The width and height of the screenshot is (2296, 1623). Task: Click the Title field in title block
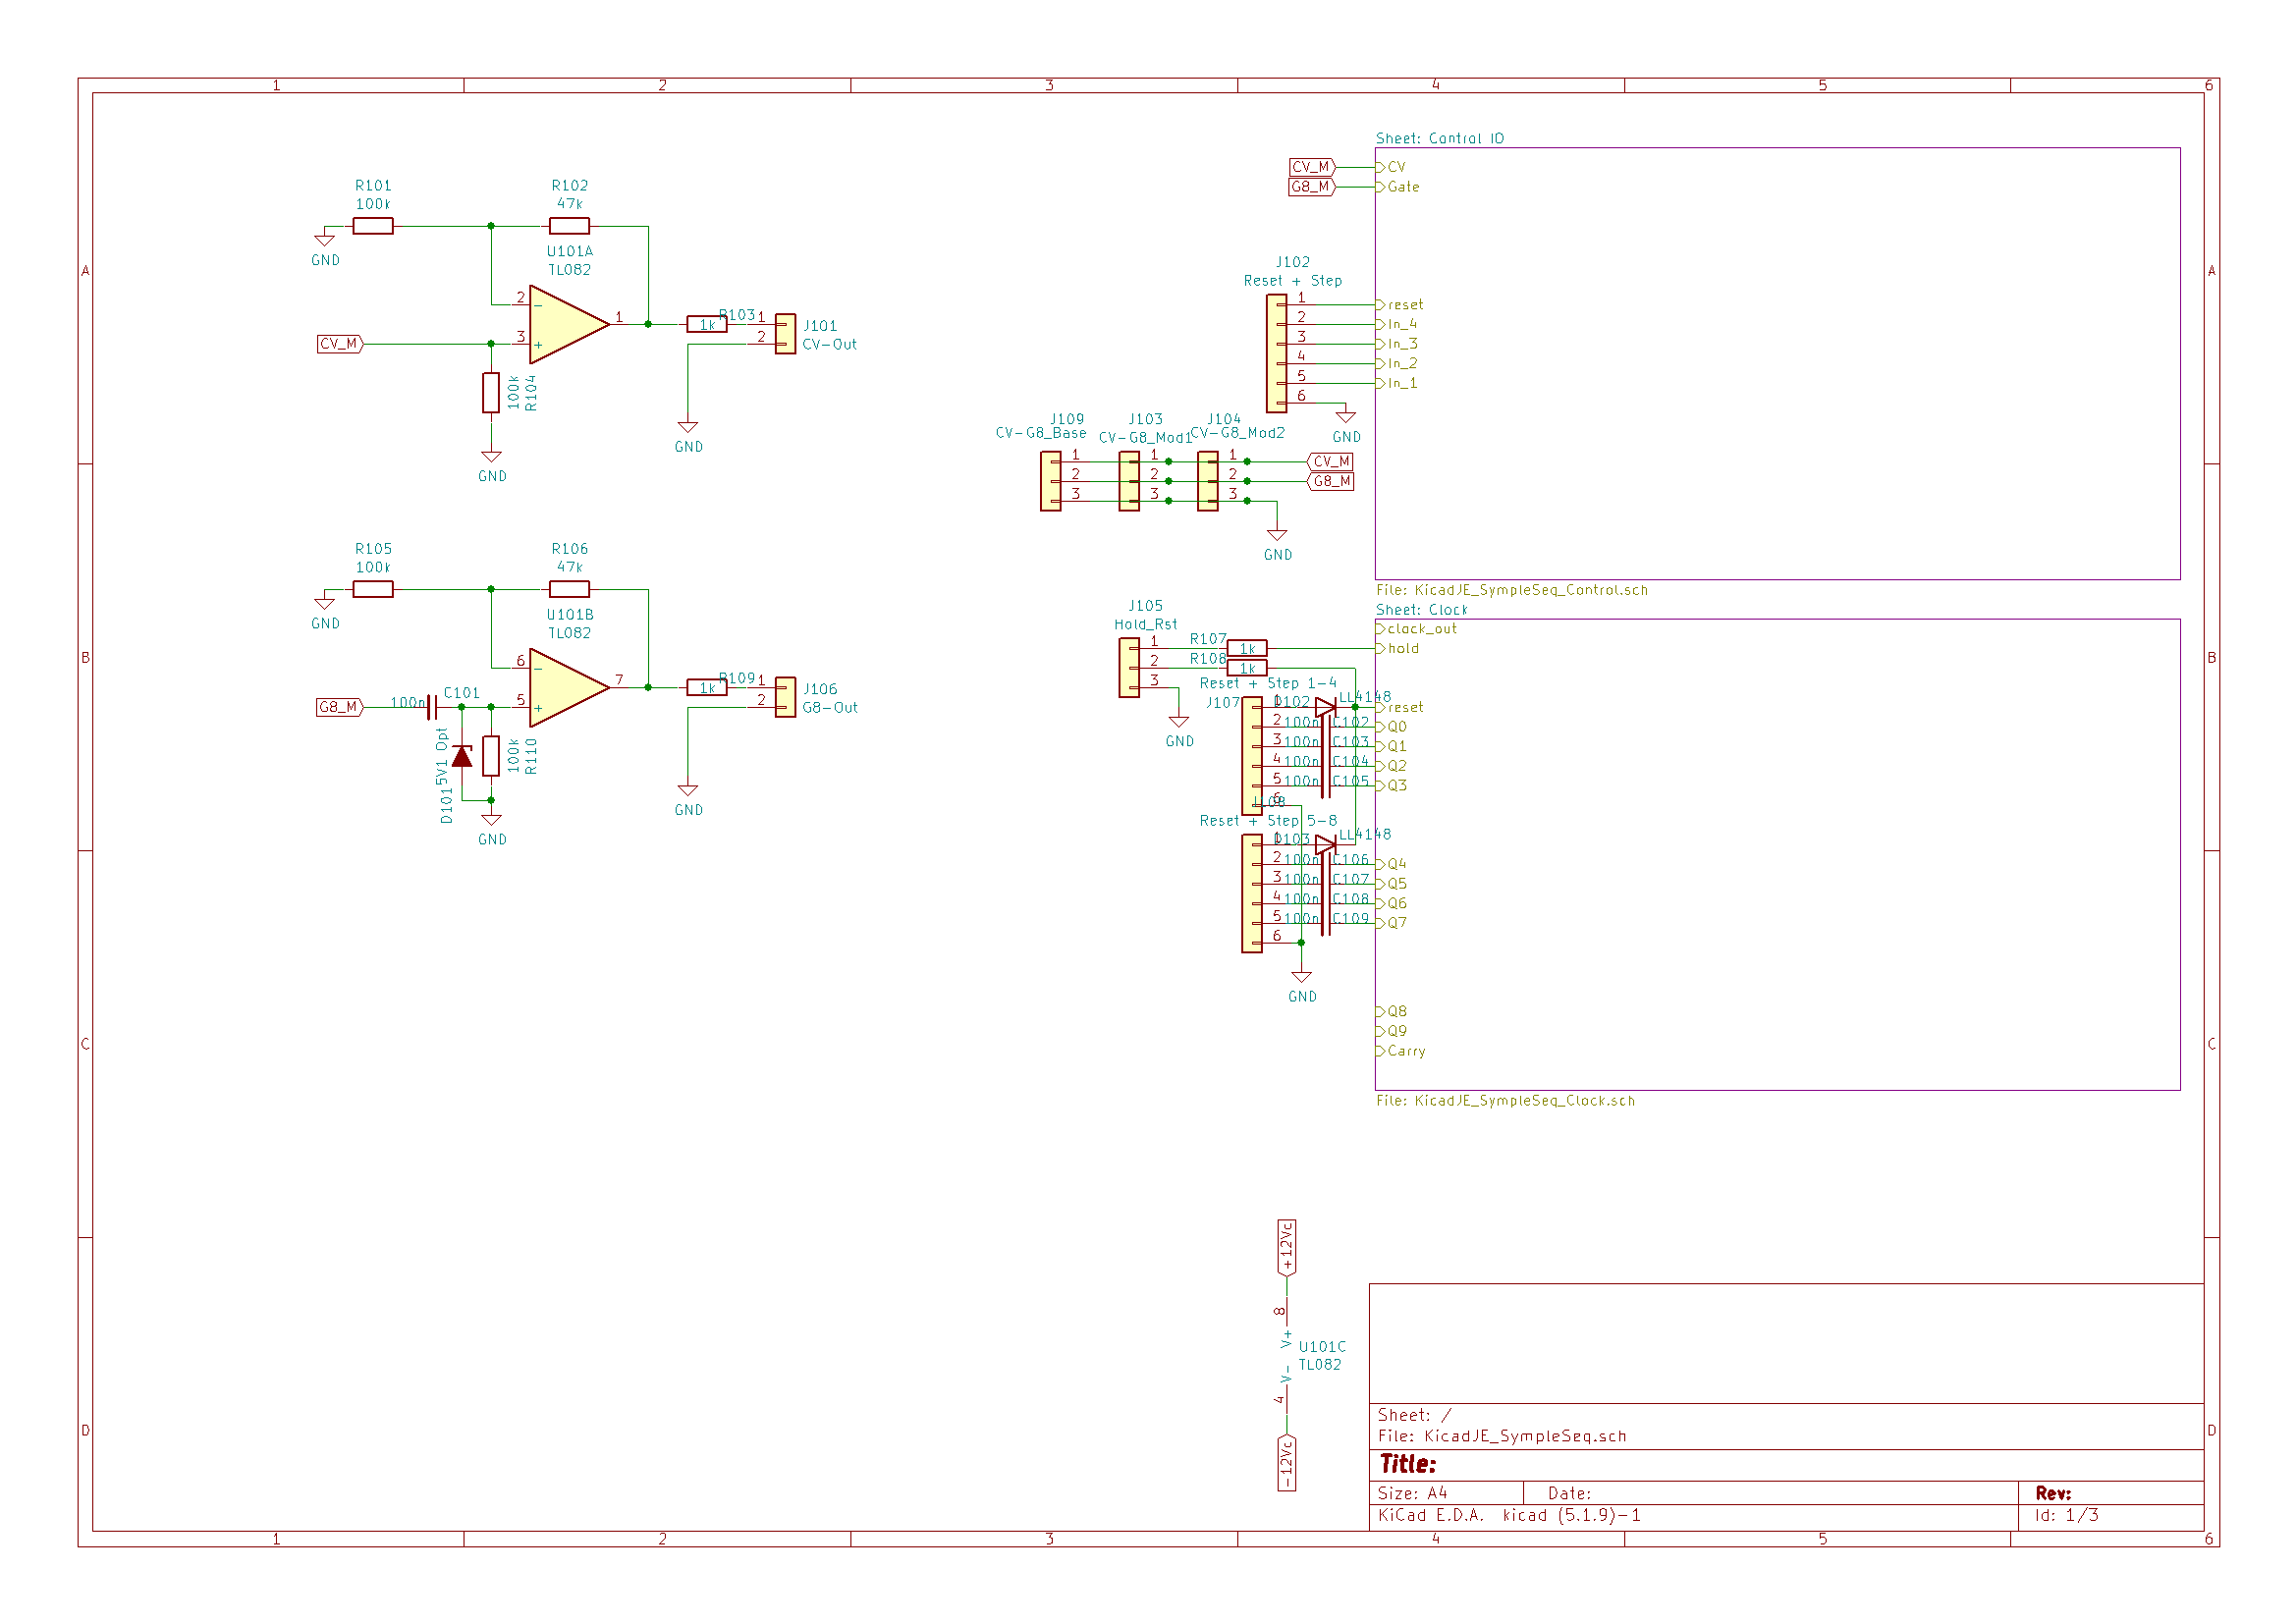pos(1408,1465)
